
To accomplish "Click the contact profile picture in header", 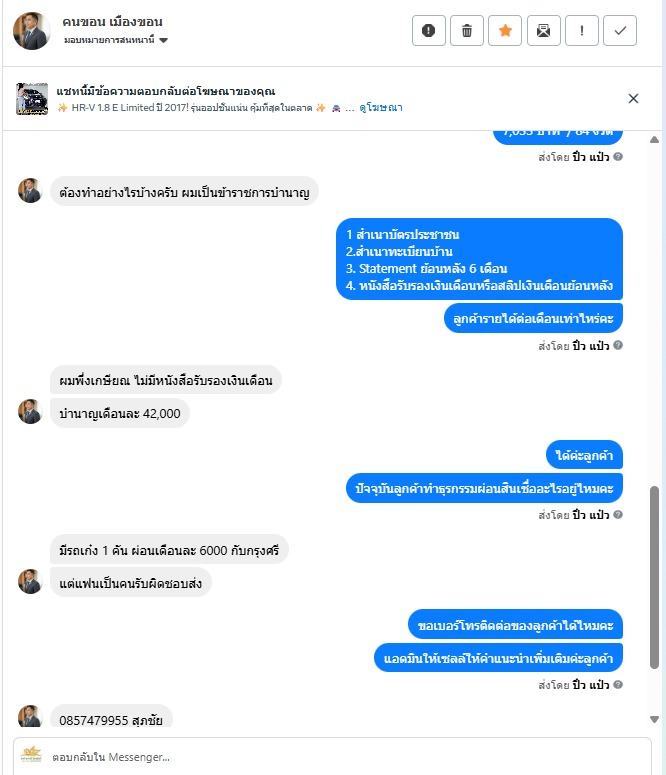I will click(32, 31).
